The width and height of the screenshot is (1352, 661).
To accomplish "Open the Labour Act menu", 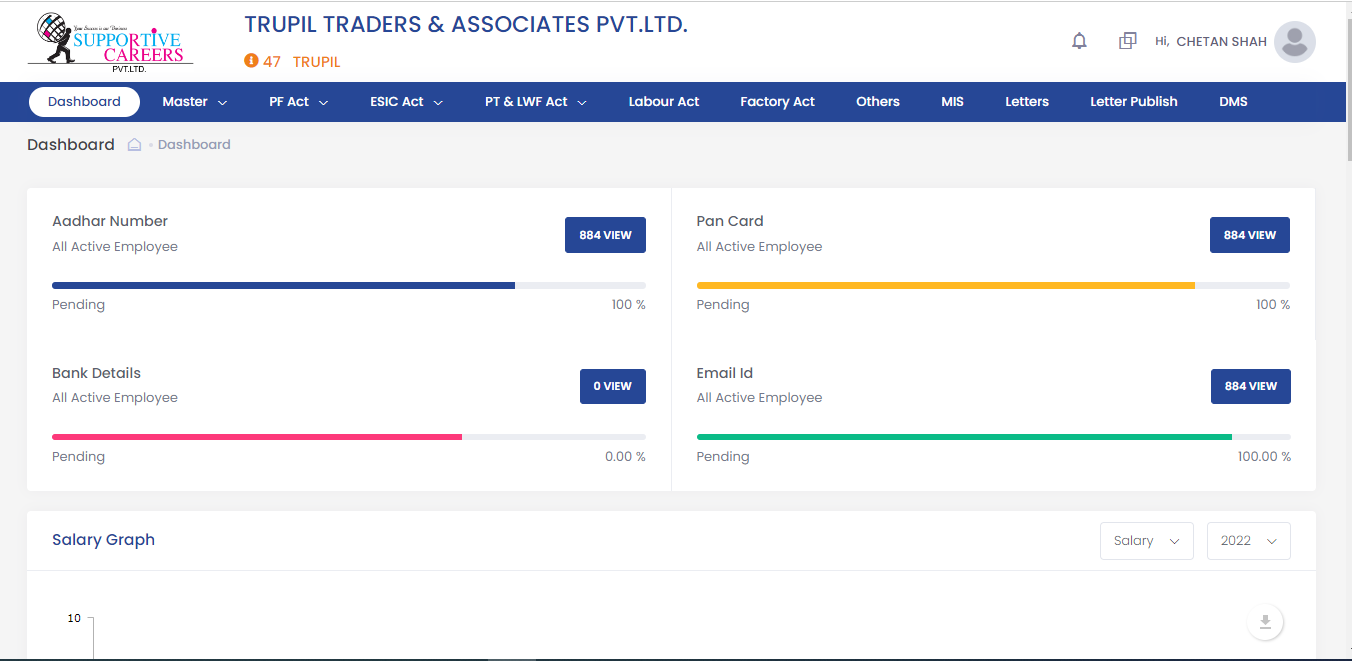I will (664, 102).
